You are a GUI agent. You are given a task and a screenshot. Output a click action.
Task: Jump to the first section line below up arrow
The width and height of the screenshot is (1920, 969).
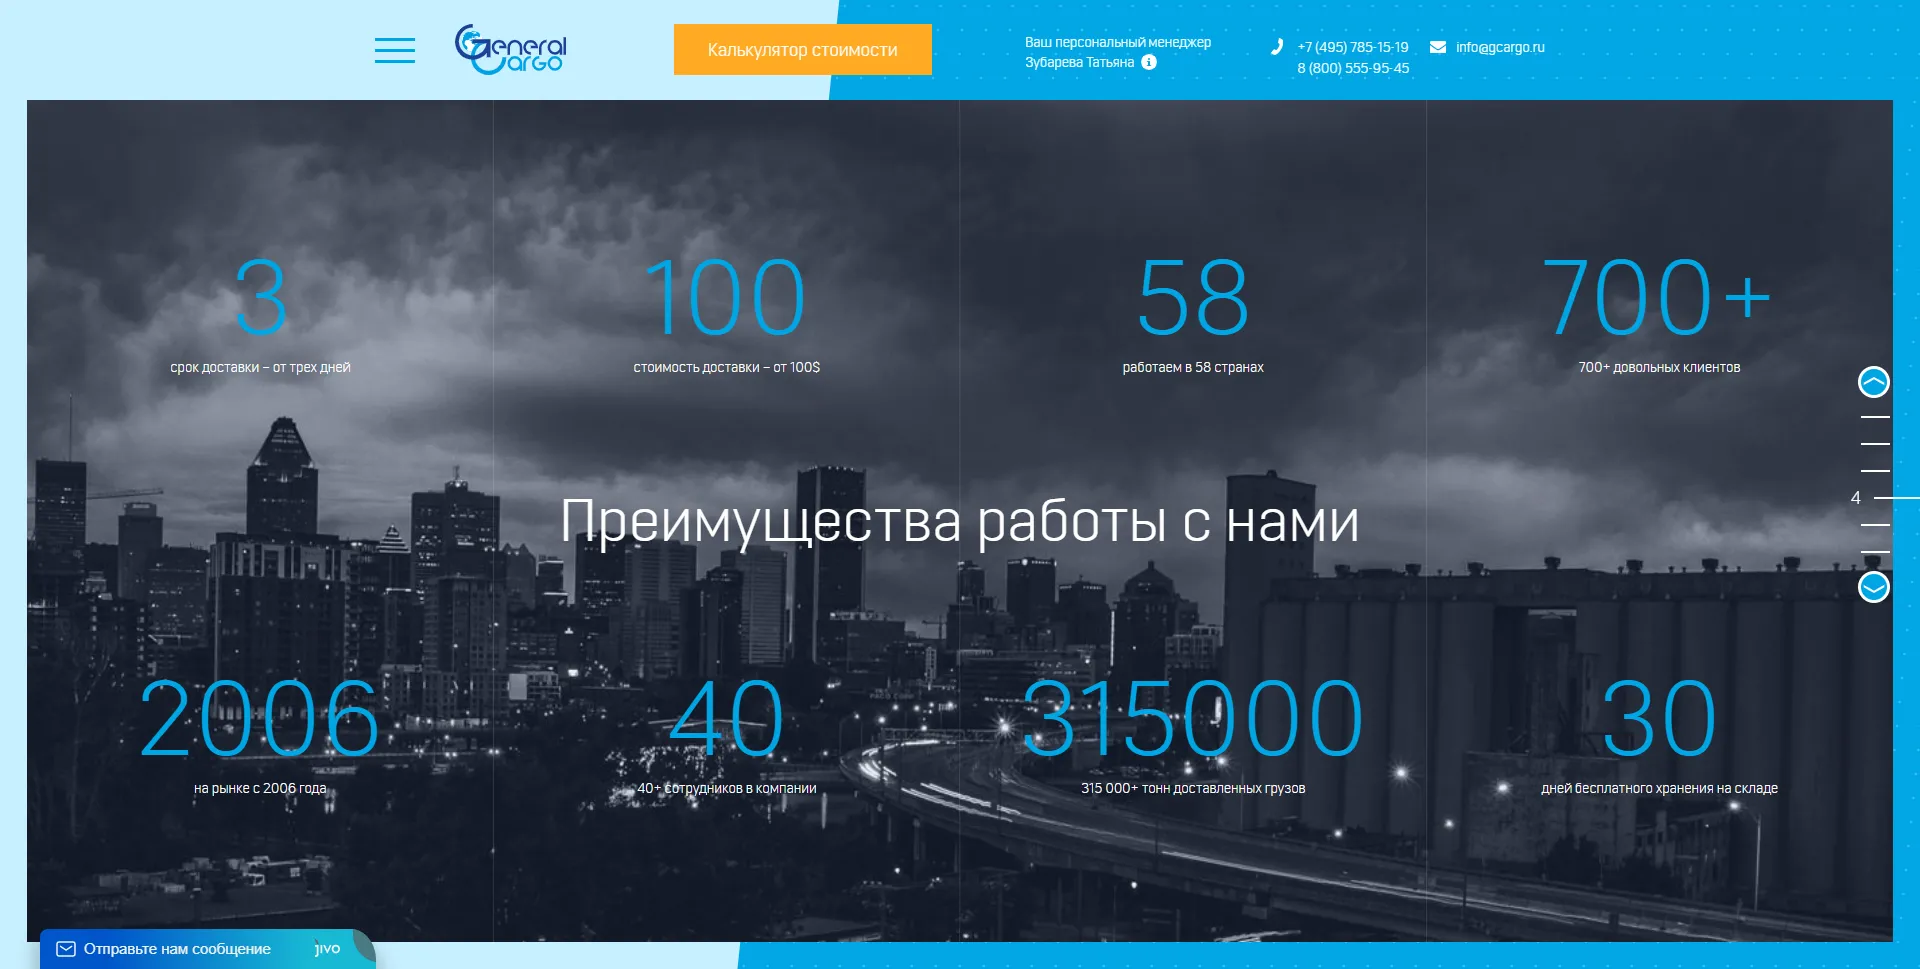(1875, 417)
